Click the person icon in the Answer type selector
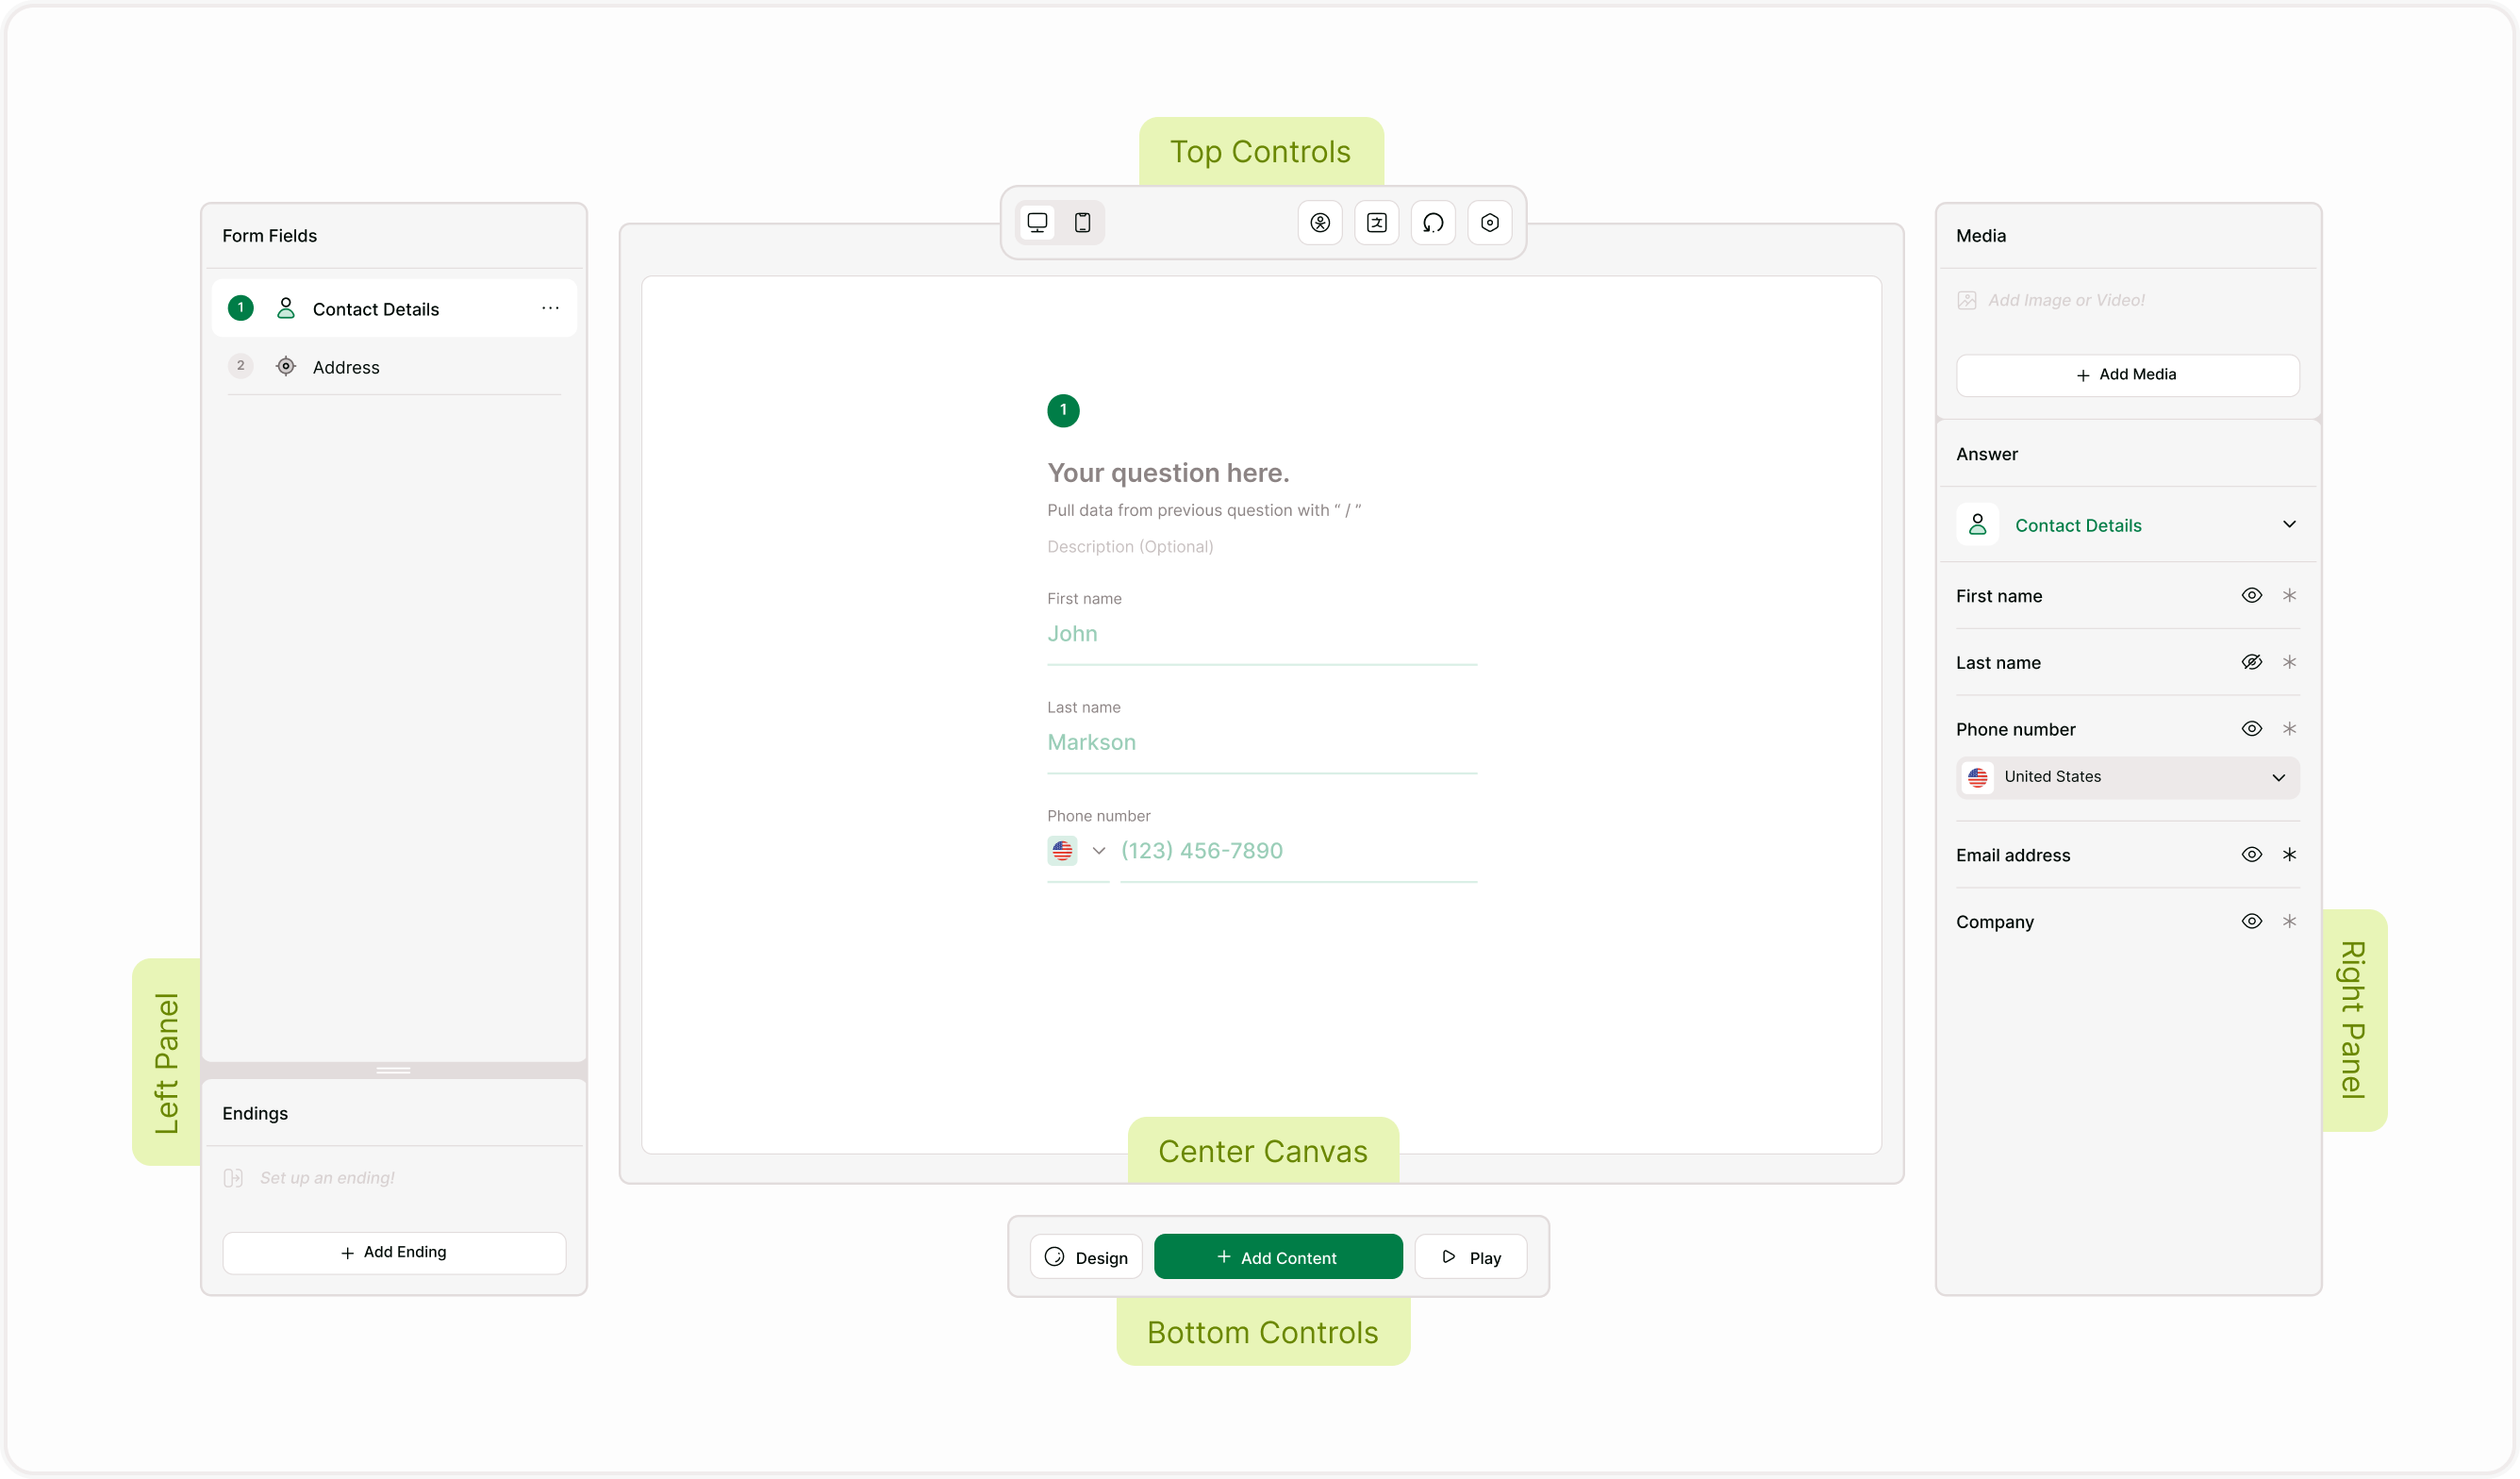 (x=1977, y=524)
